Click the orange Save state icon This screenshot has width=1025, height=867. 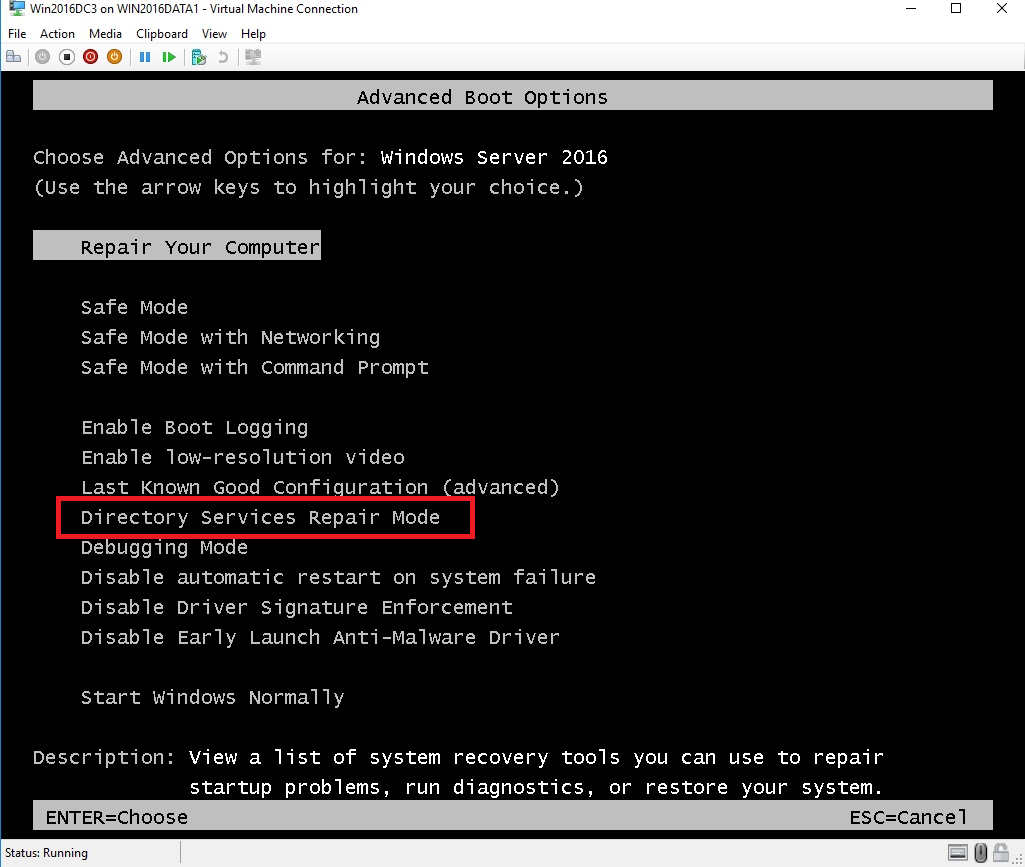coord(114,57)
